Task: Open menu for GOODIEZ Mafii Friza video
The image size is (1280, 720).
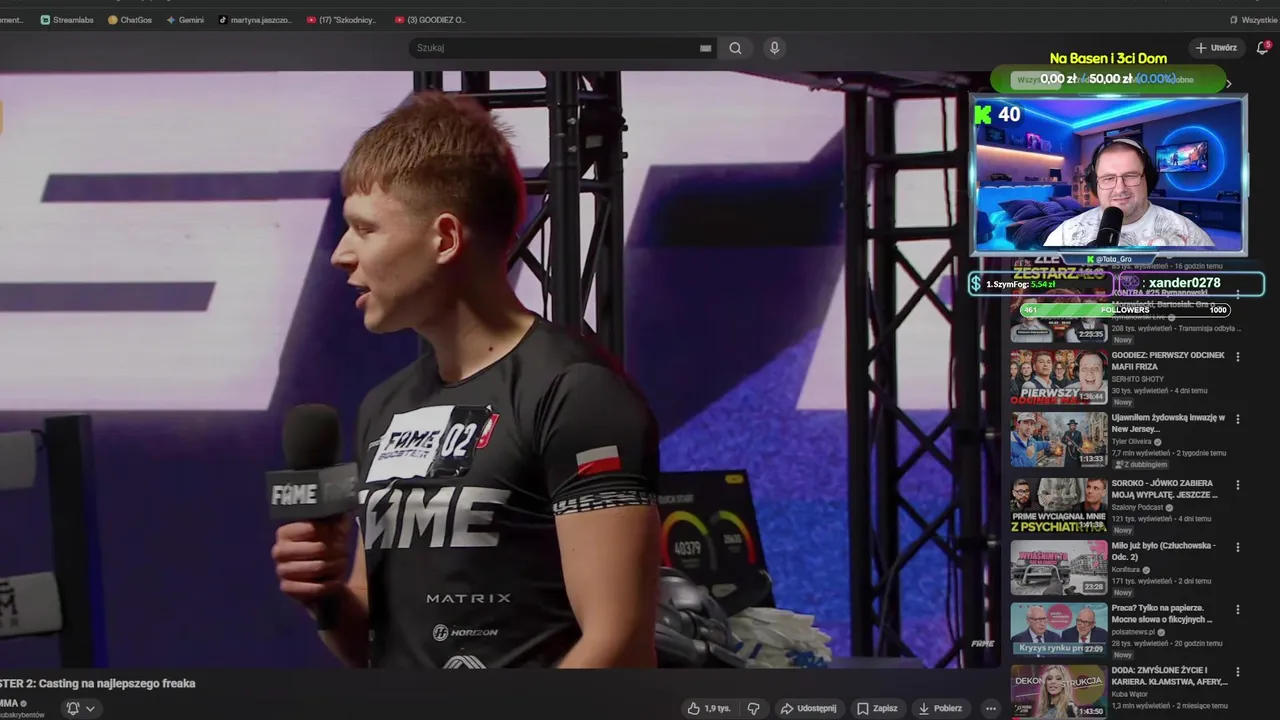Action: (x=1238, y=357)
